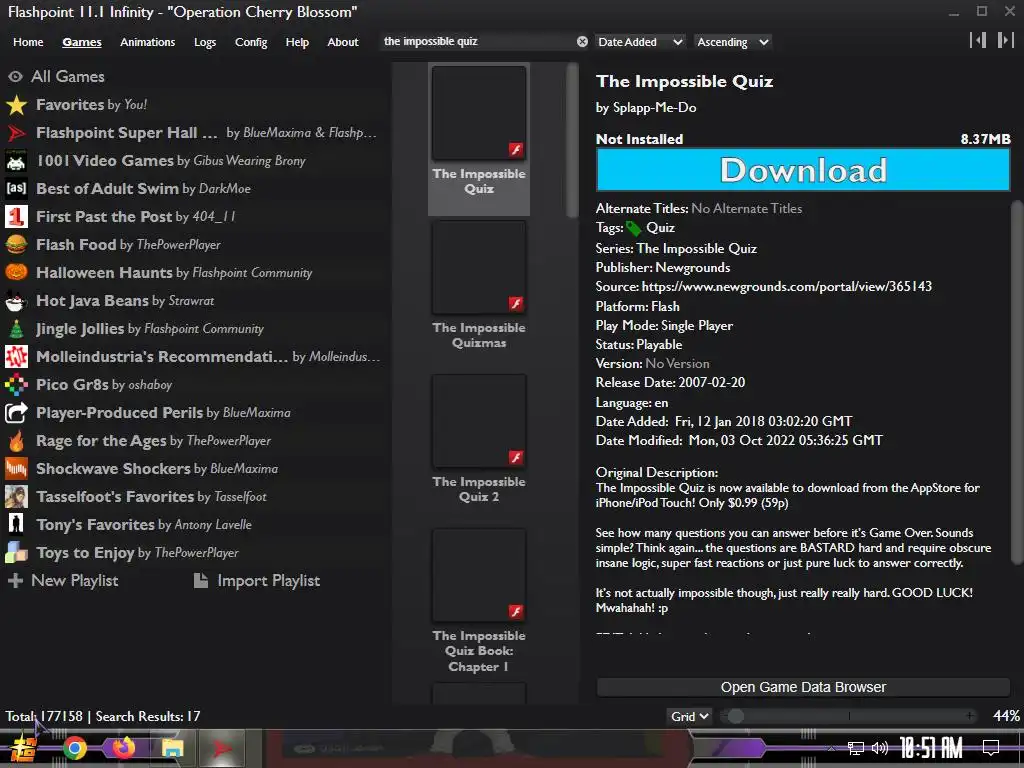Screen dimensions: 1024x768
Task: Click the All Games label
Action: pyautogui.click(x=68, y=76)
